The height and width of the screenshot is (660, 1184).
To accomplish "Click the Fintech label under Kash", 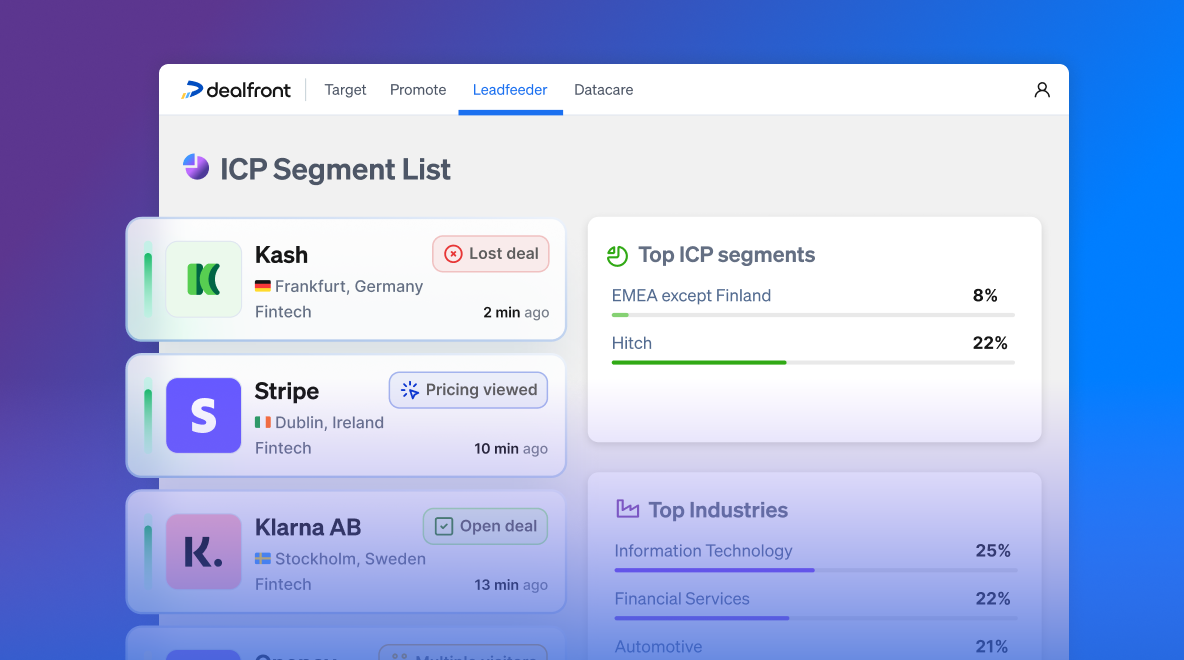I will pyautogui.click(x=283, y=312).
